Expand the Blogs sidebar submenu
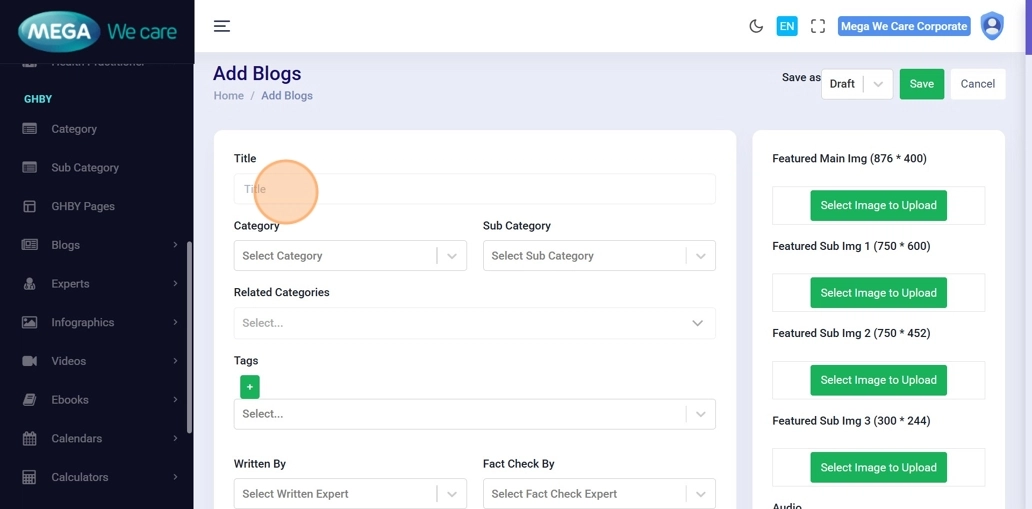 pos(175,245)
